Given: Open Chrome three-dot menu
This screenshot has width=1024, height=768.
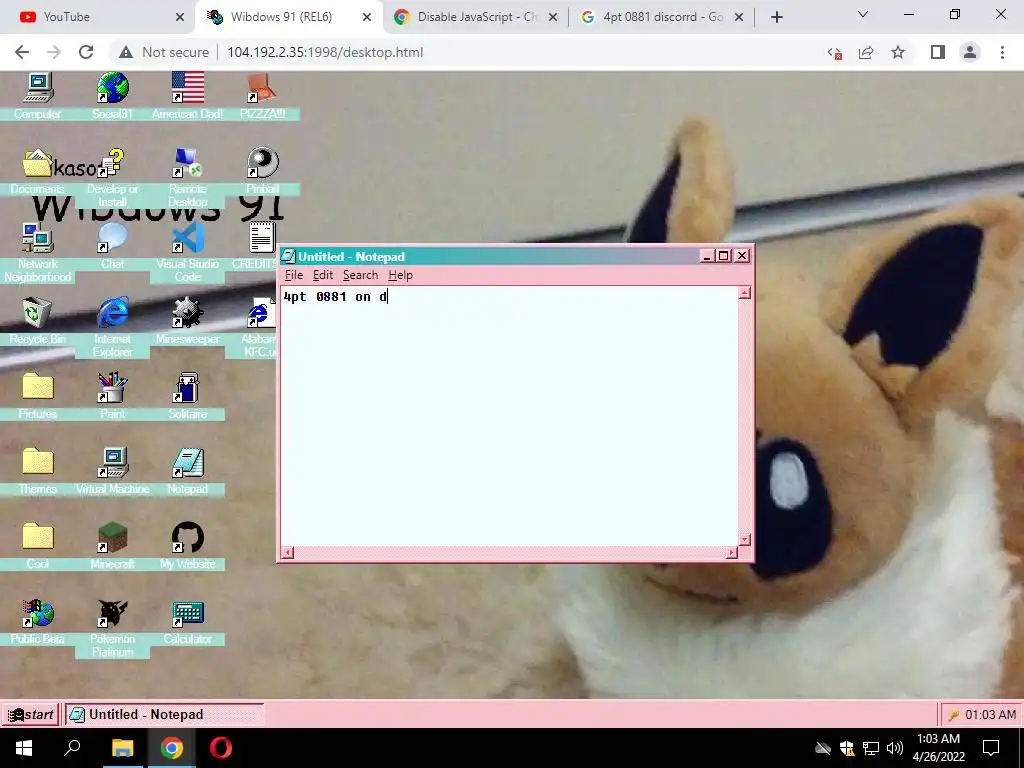Looking at the screenshot, I should pyautogui.click(x=1002, y=52).
